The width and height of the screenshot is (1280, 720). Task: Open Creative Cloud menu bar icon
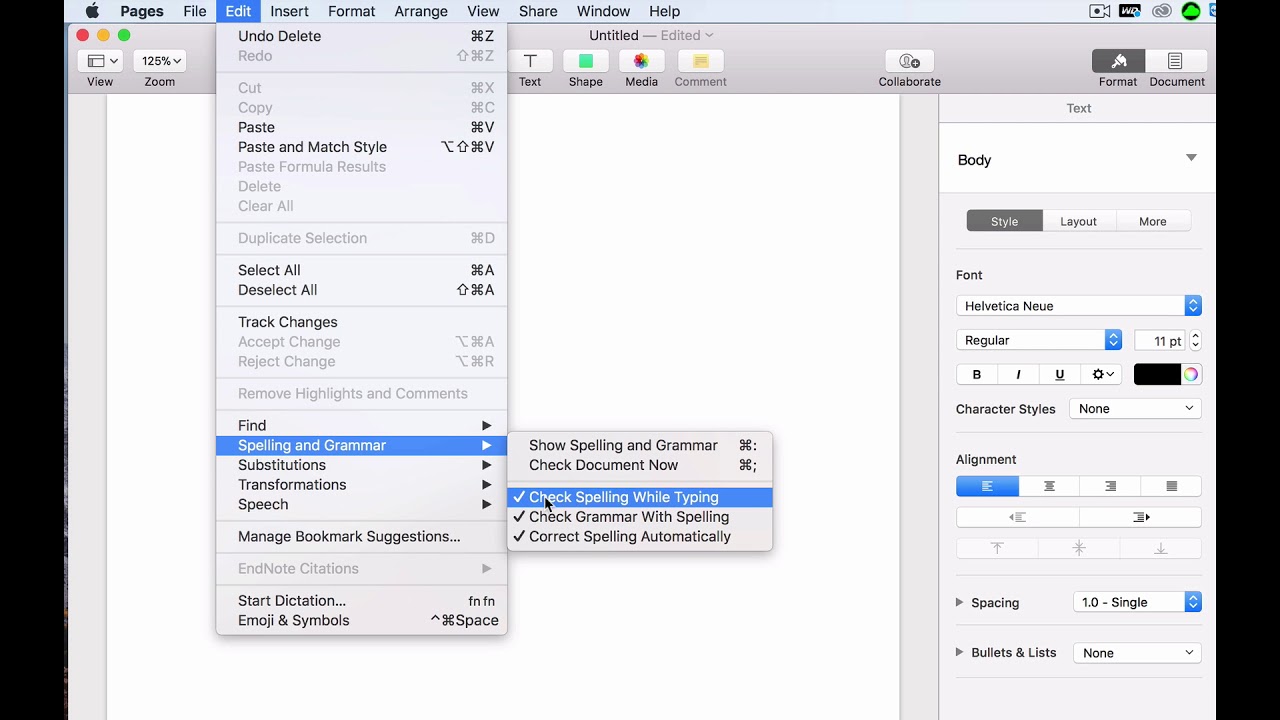pyautogui.click(x=1161, y=11)
